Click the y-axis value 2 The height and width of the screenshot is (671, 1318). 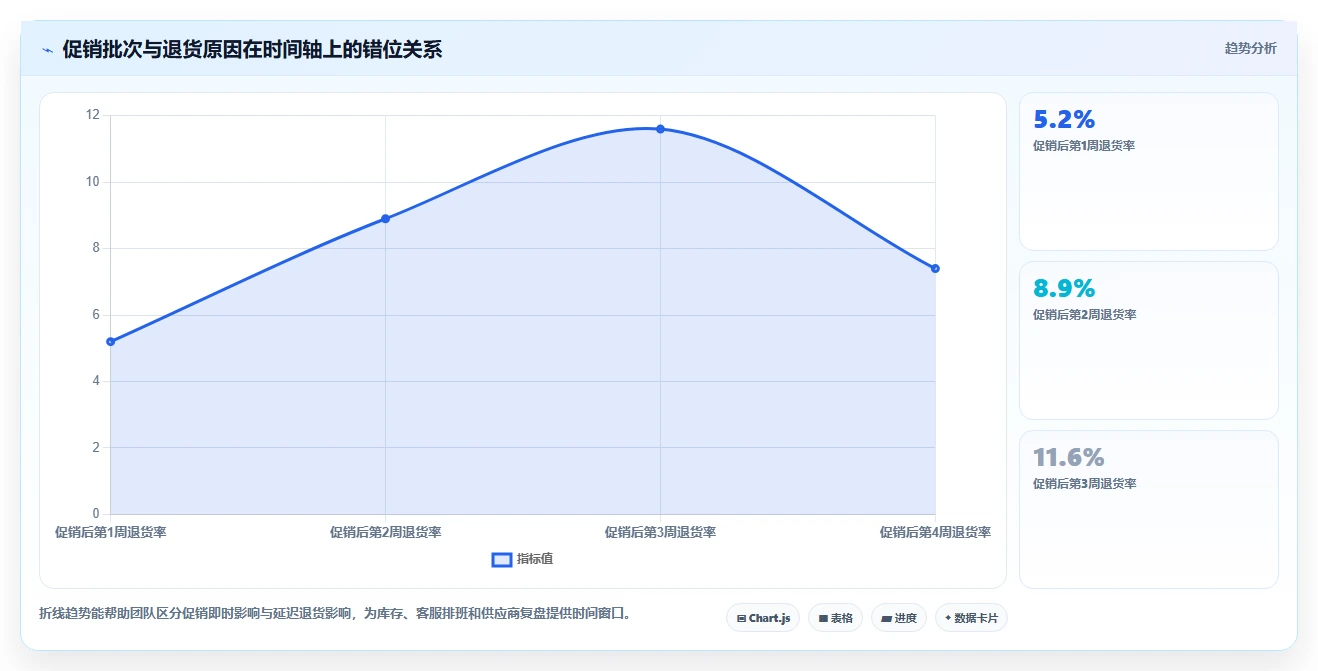coord(96,447)
